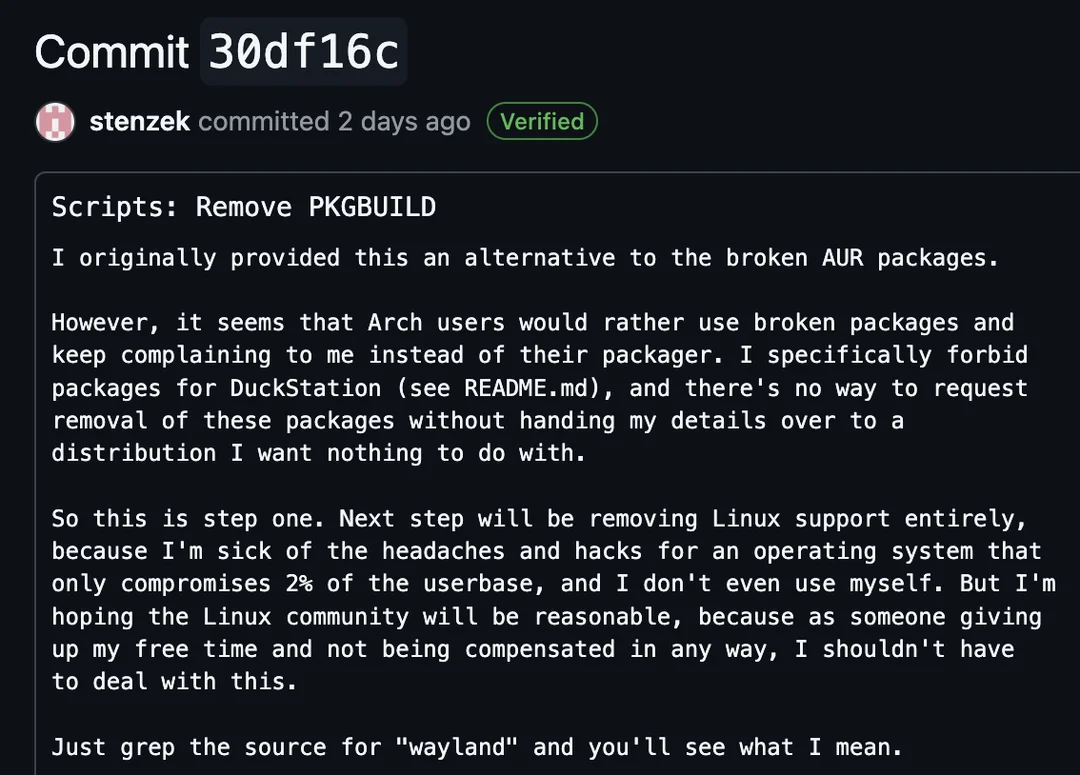Click the "Scripts: Remove PKGBUILD" commit title
1080x775 pixels.
click(x=243, y=207)
